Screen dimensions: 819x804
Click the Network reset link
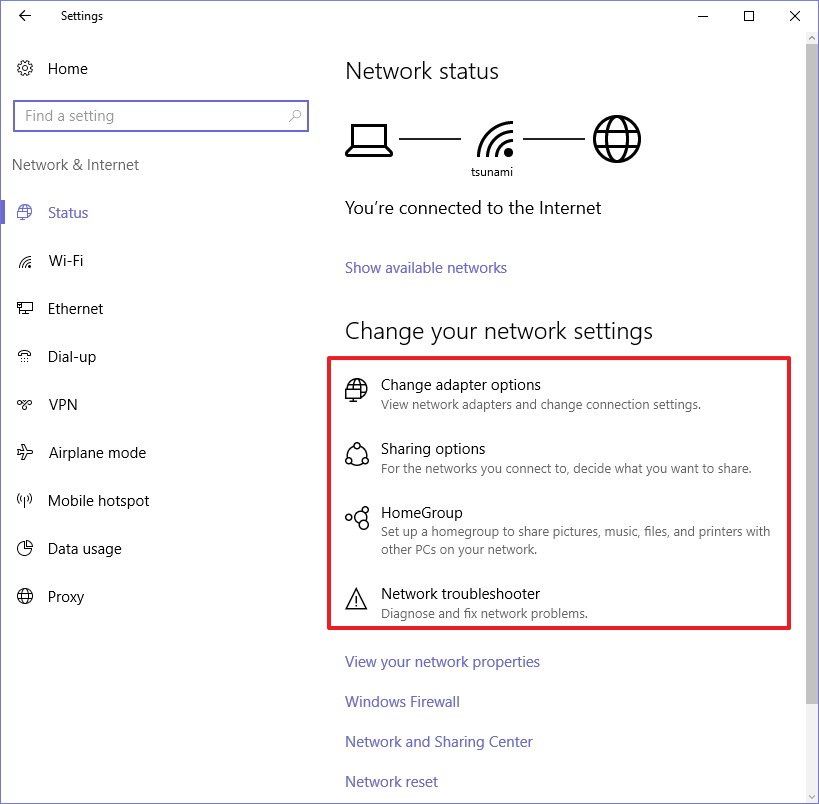click(391, 782)
